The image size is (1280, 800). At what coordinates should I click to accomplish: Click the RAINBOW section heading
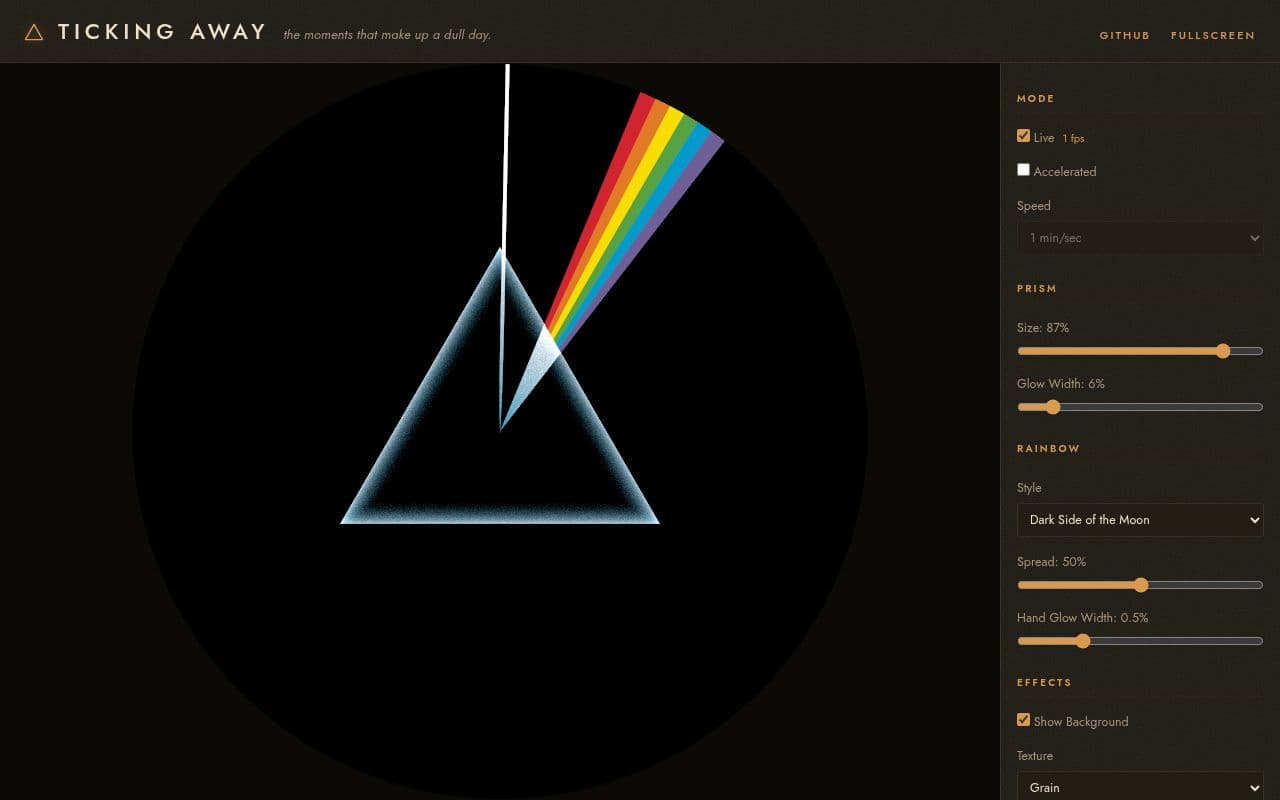[1048, 449]
